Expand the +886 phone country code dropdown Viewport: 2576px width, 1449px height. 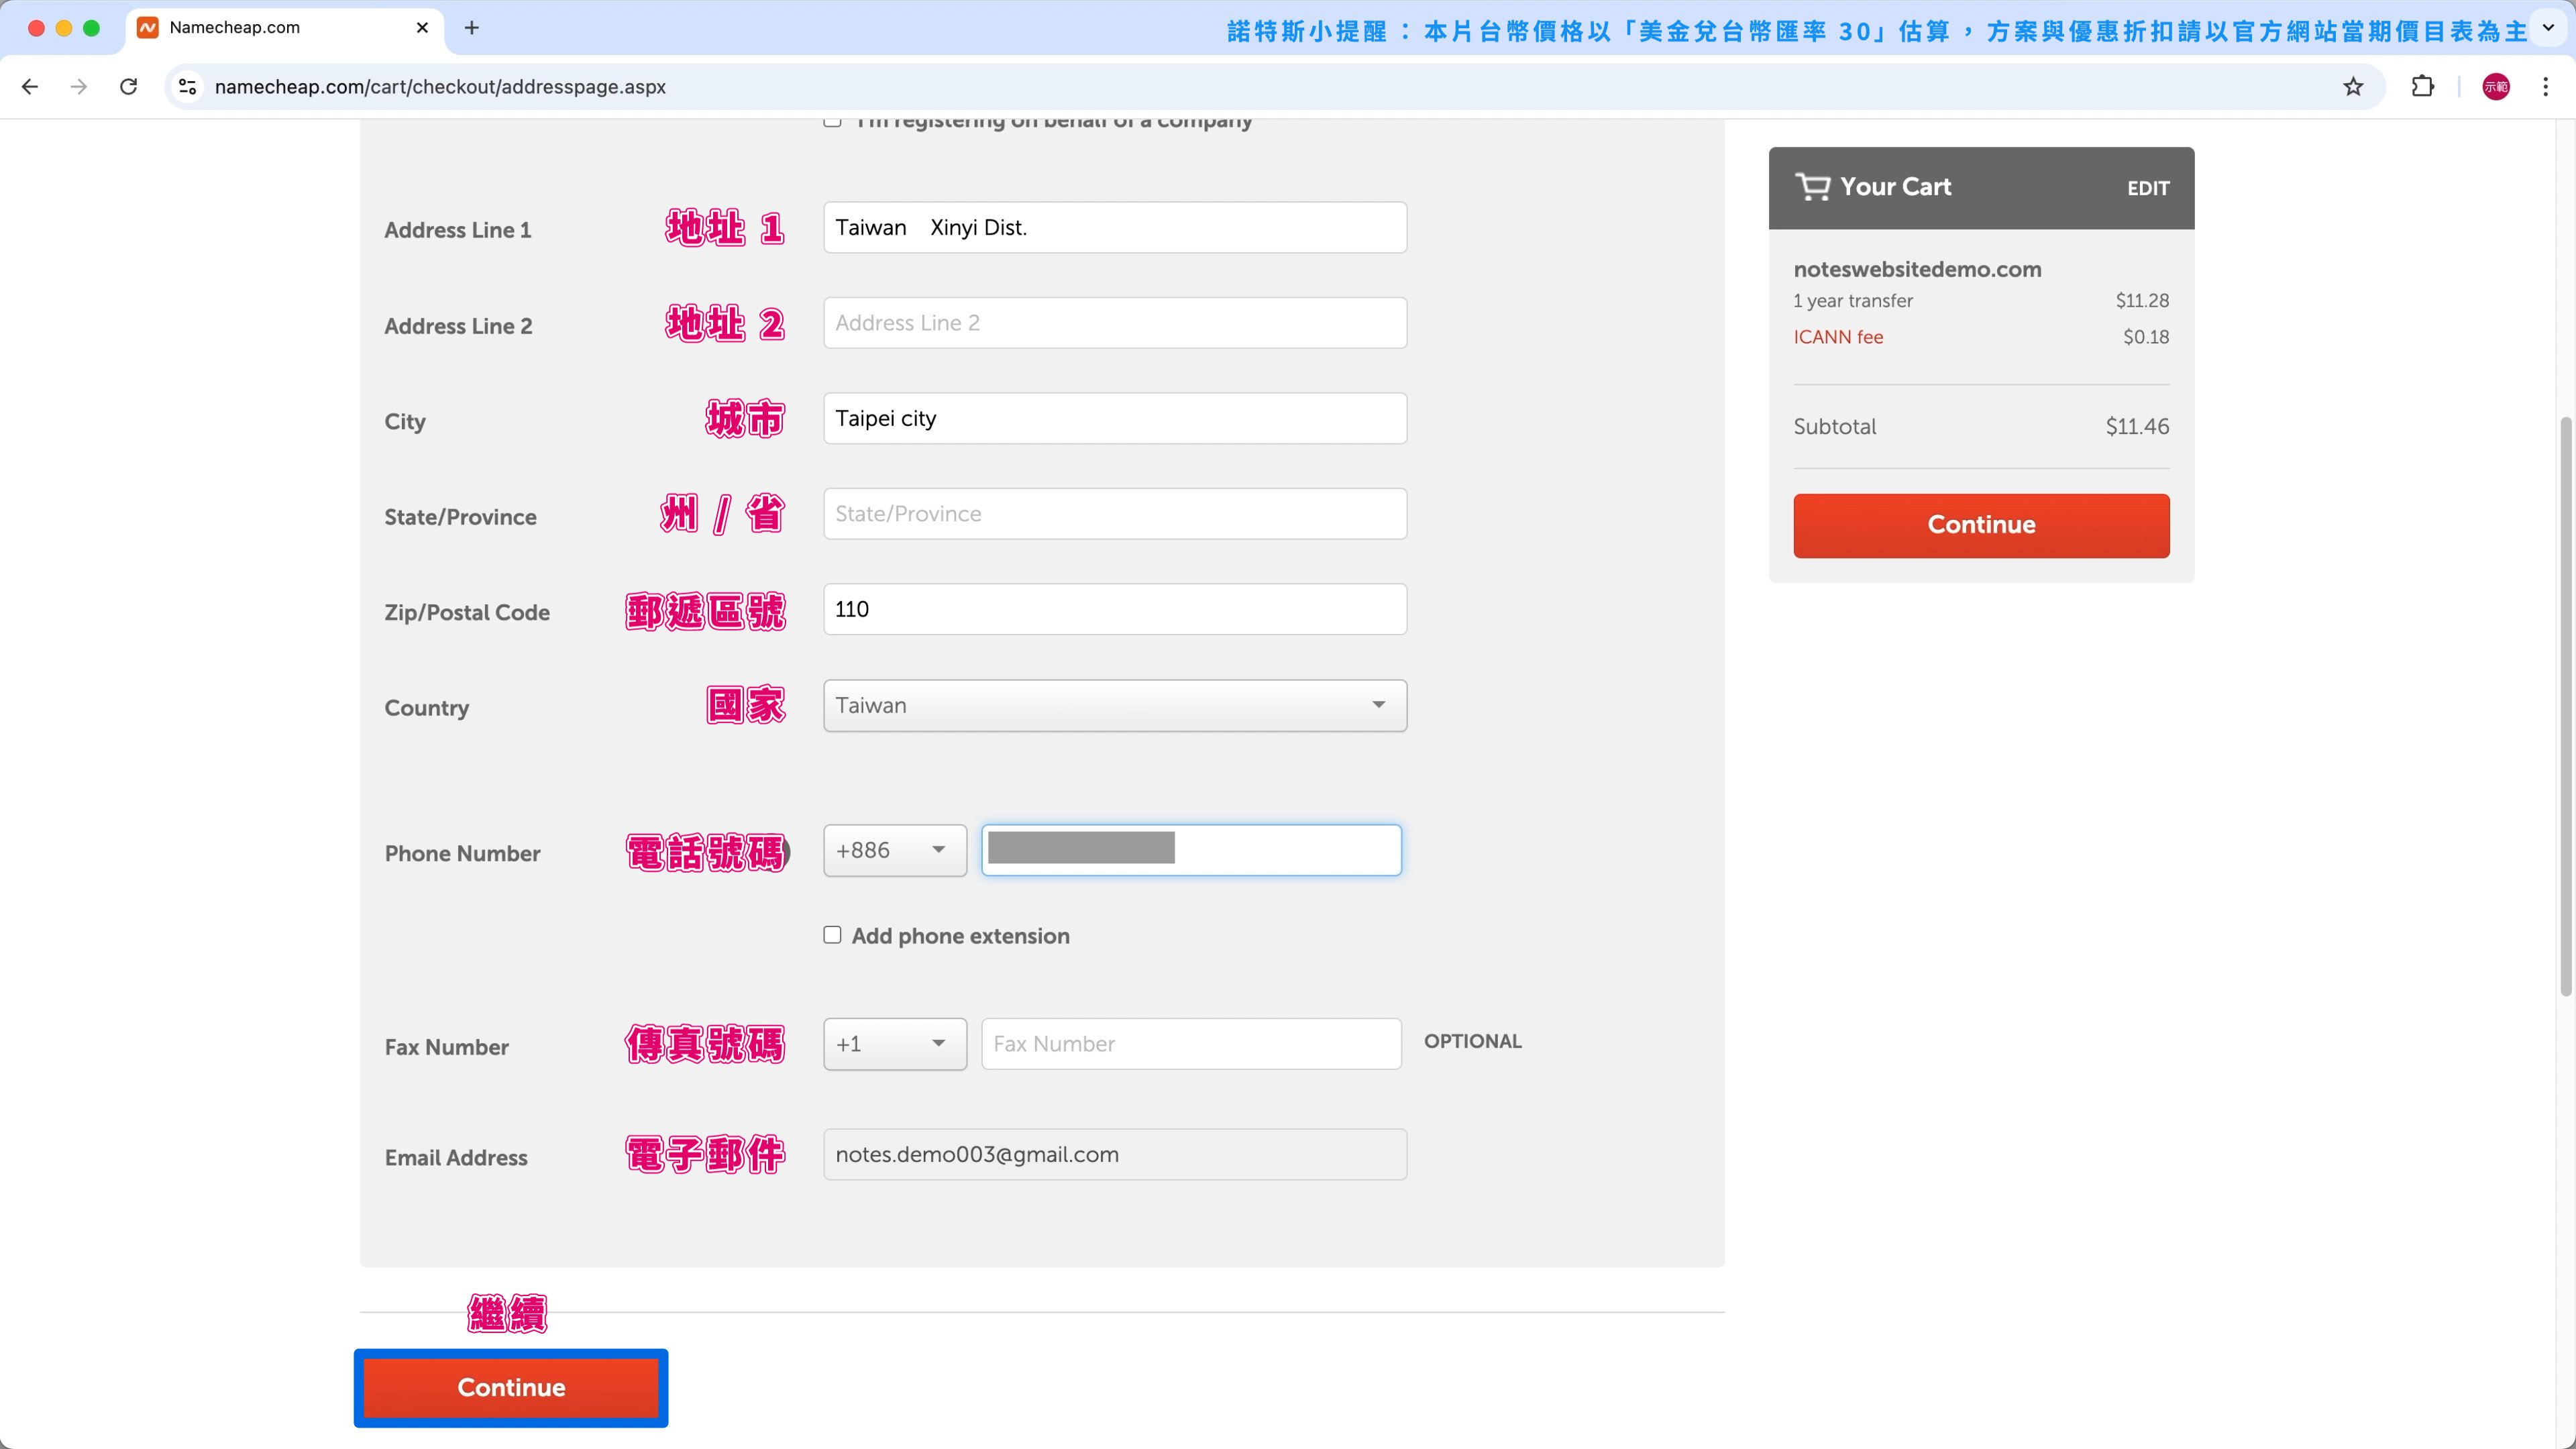coord(894,851)
